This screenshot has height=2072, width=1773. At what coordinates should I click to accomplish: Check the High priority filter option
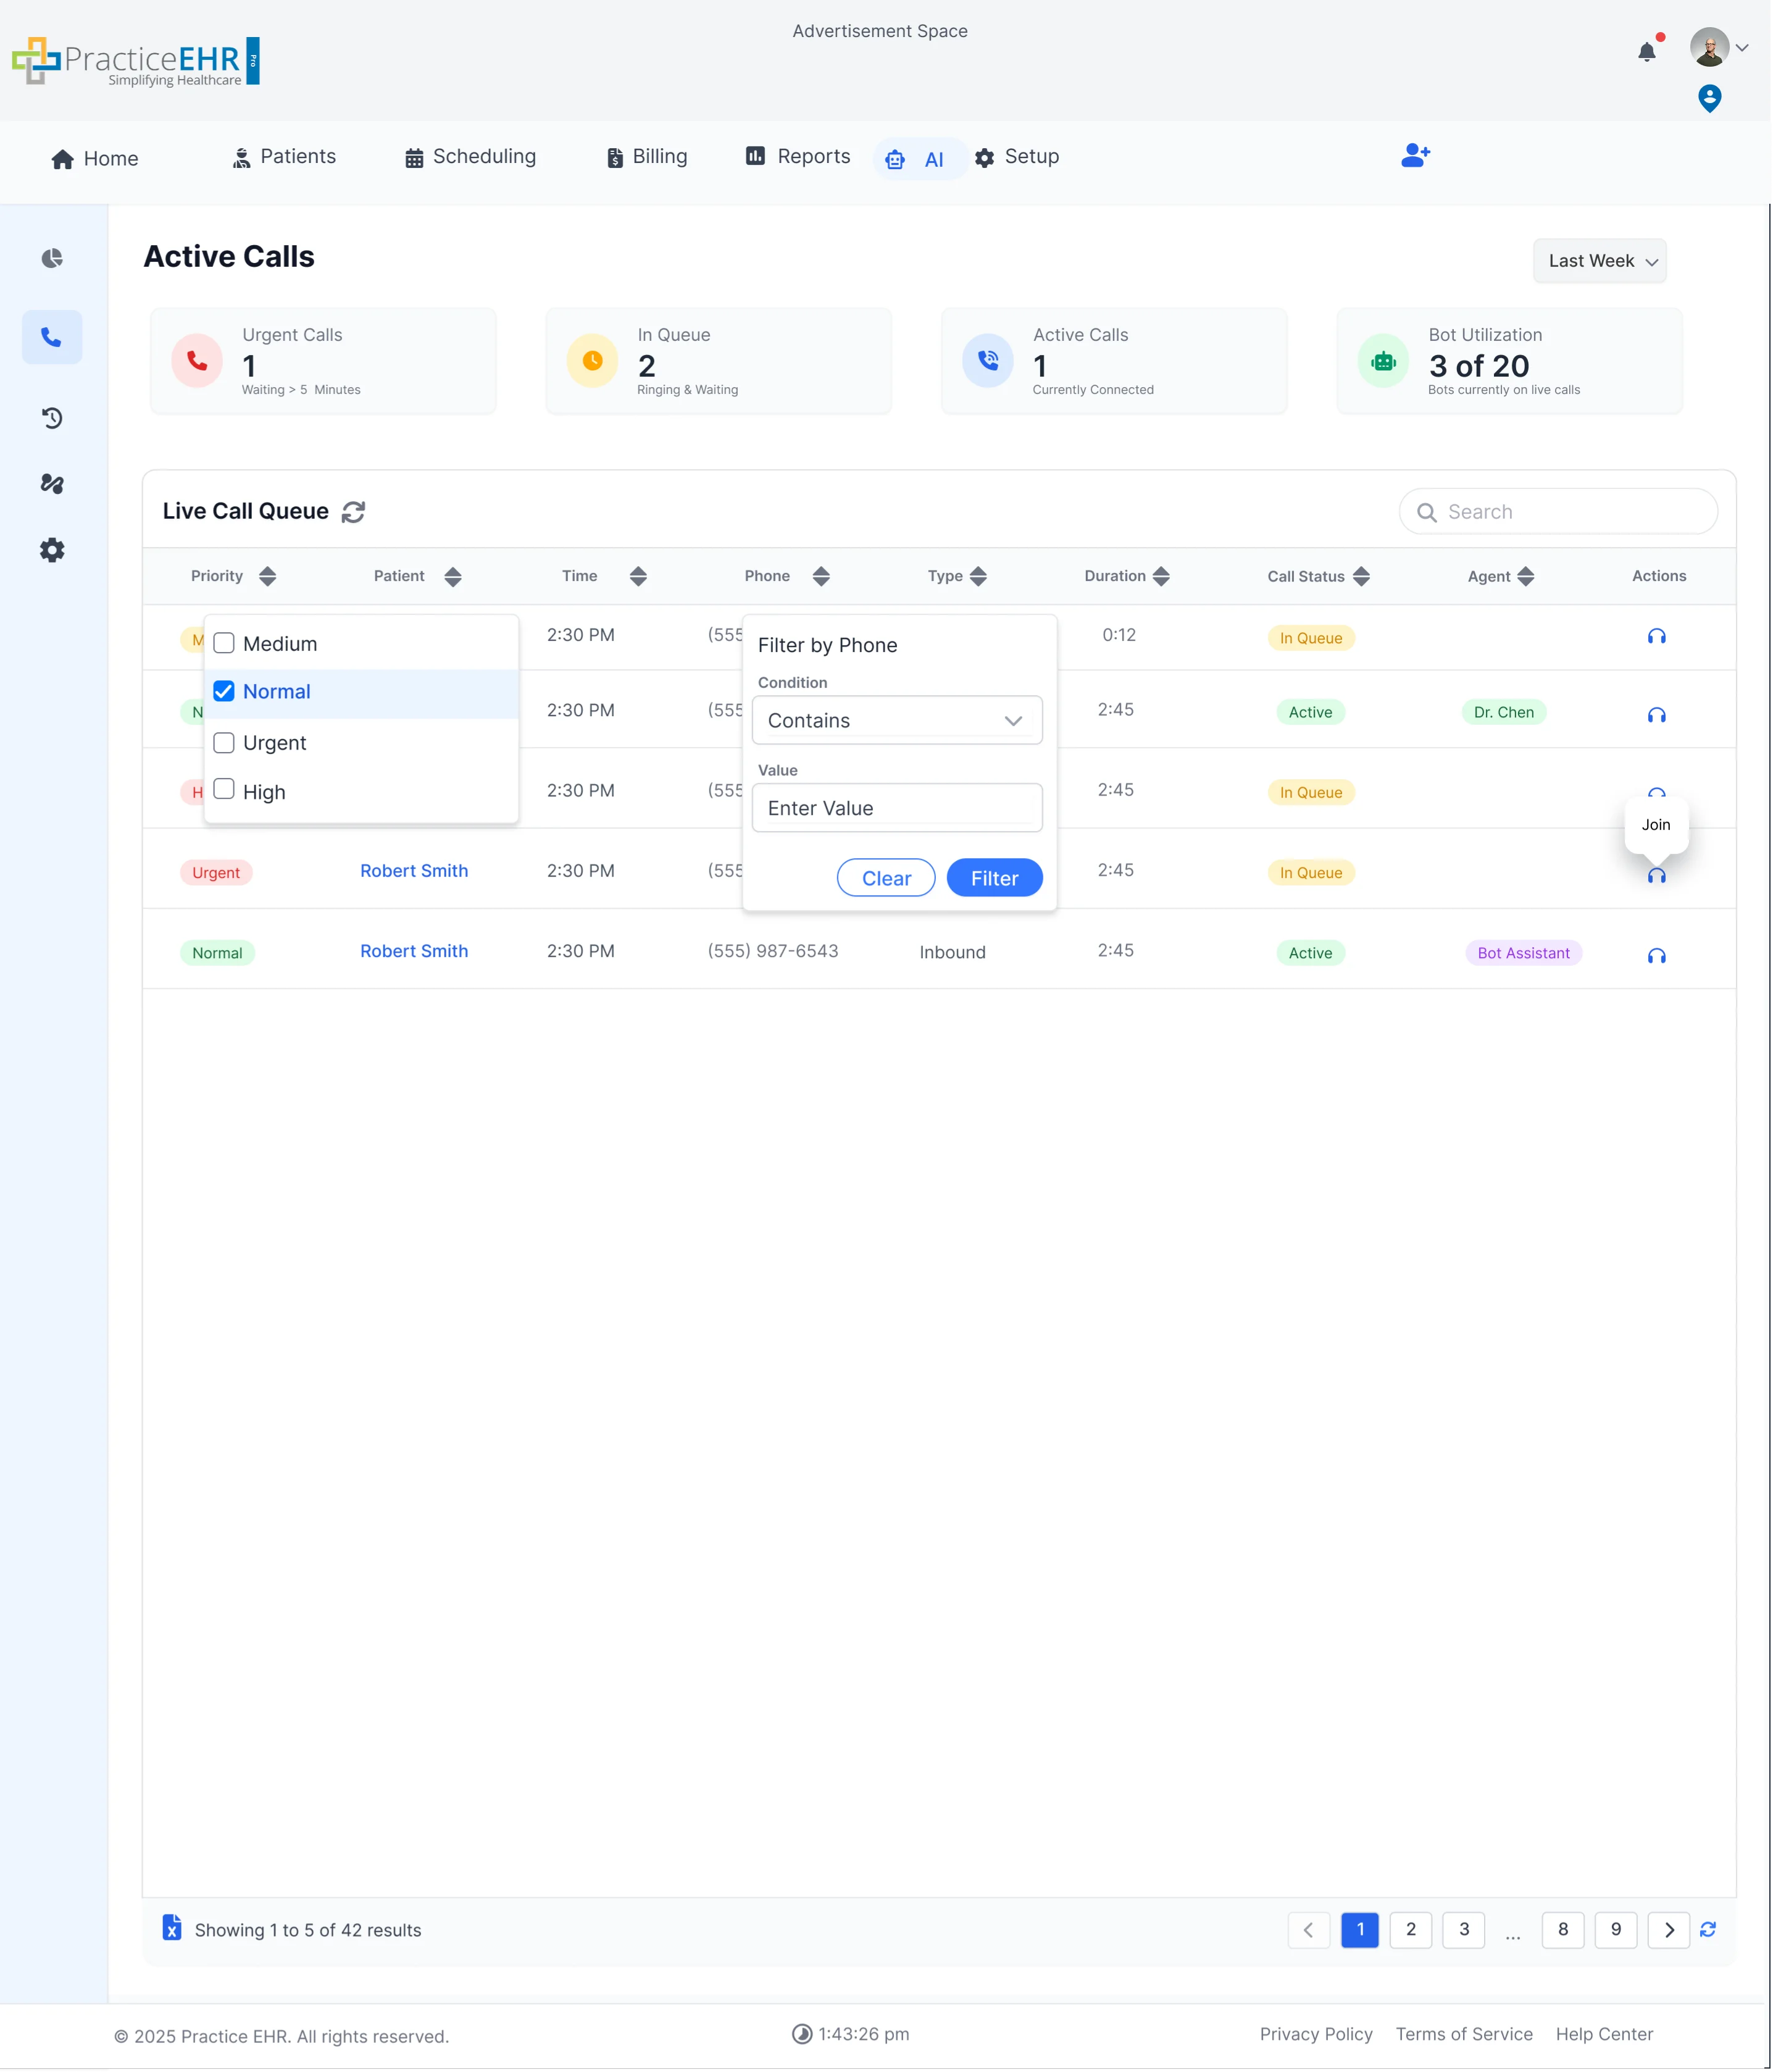(224, 790)
